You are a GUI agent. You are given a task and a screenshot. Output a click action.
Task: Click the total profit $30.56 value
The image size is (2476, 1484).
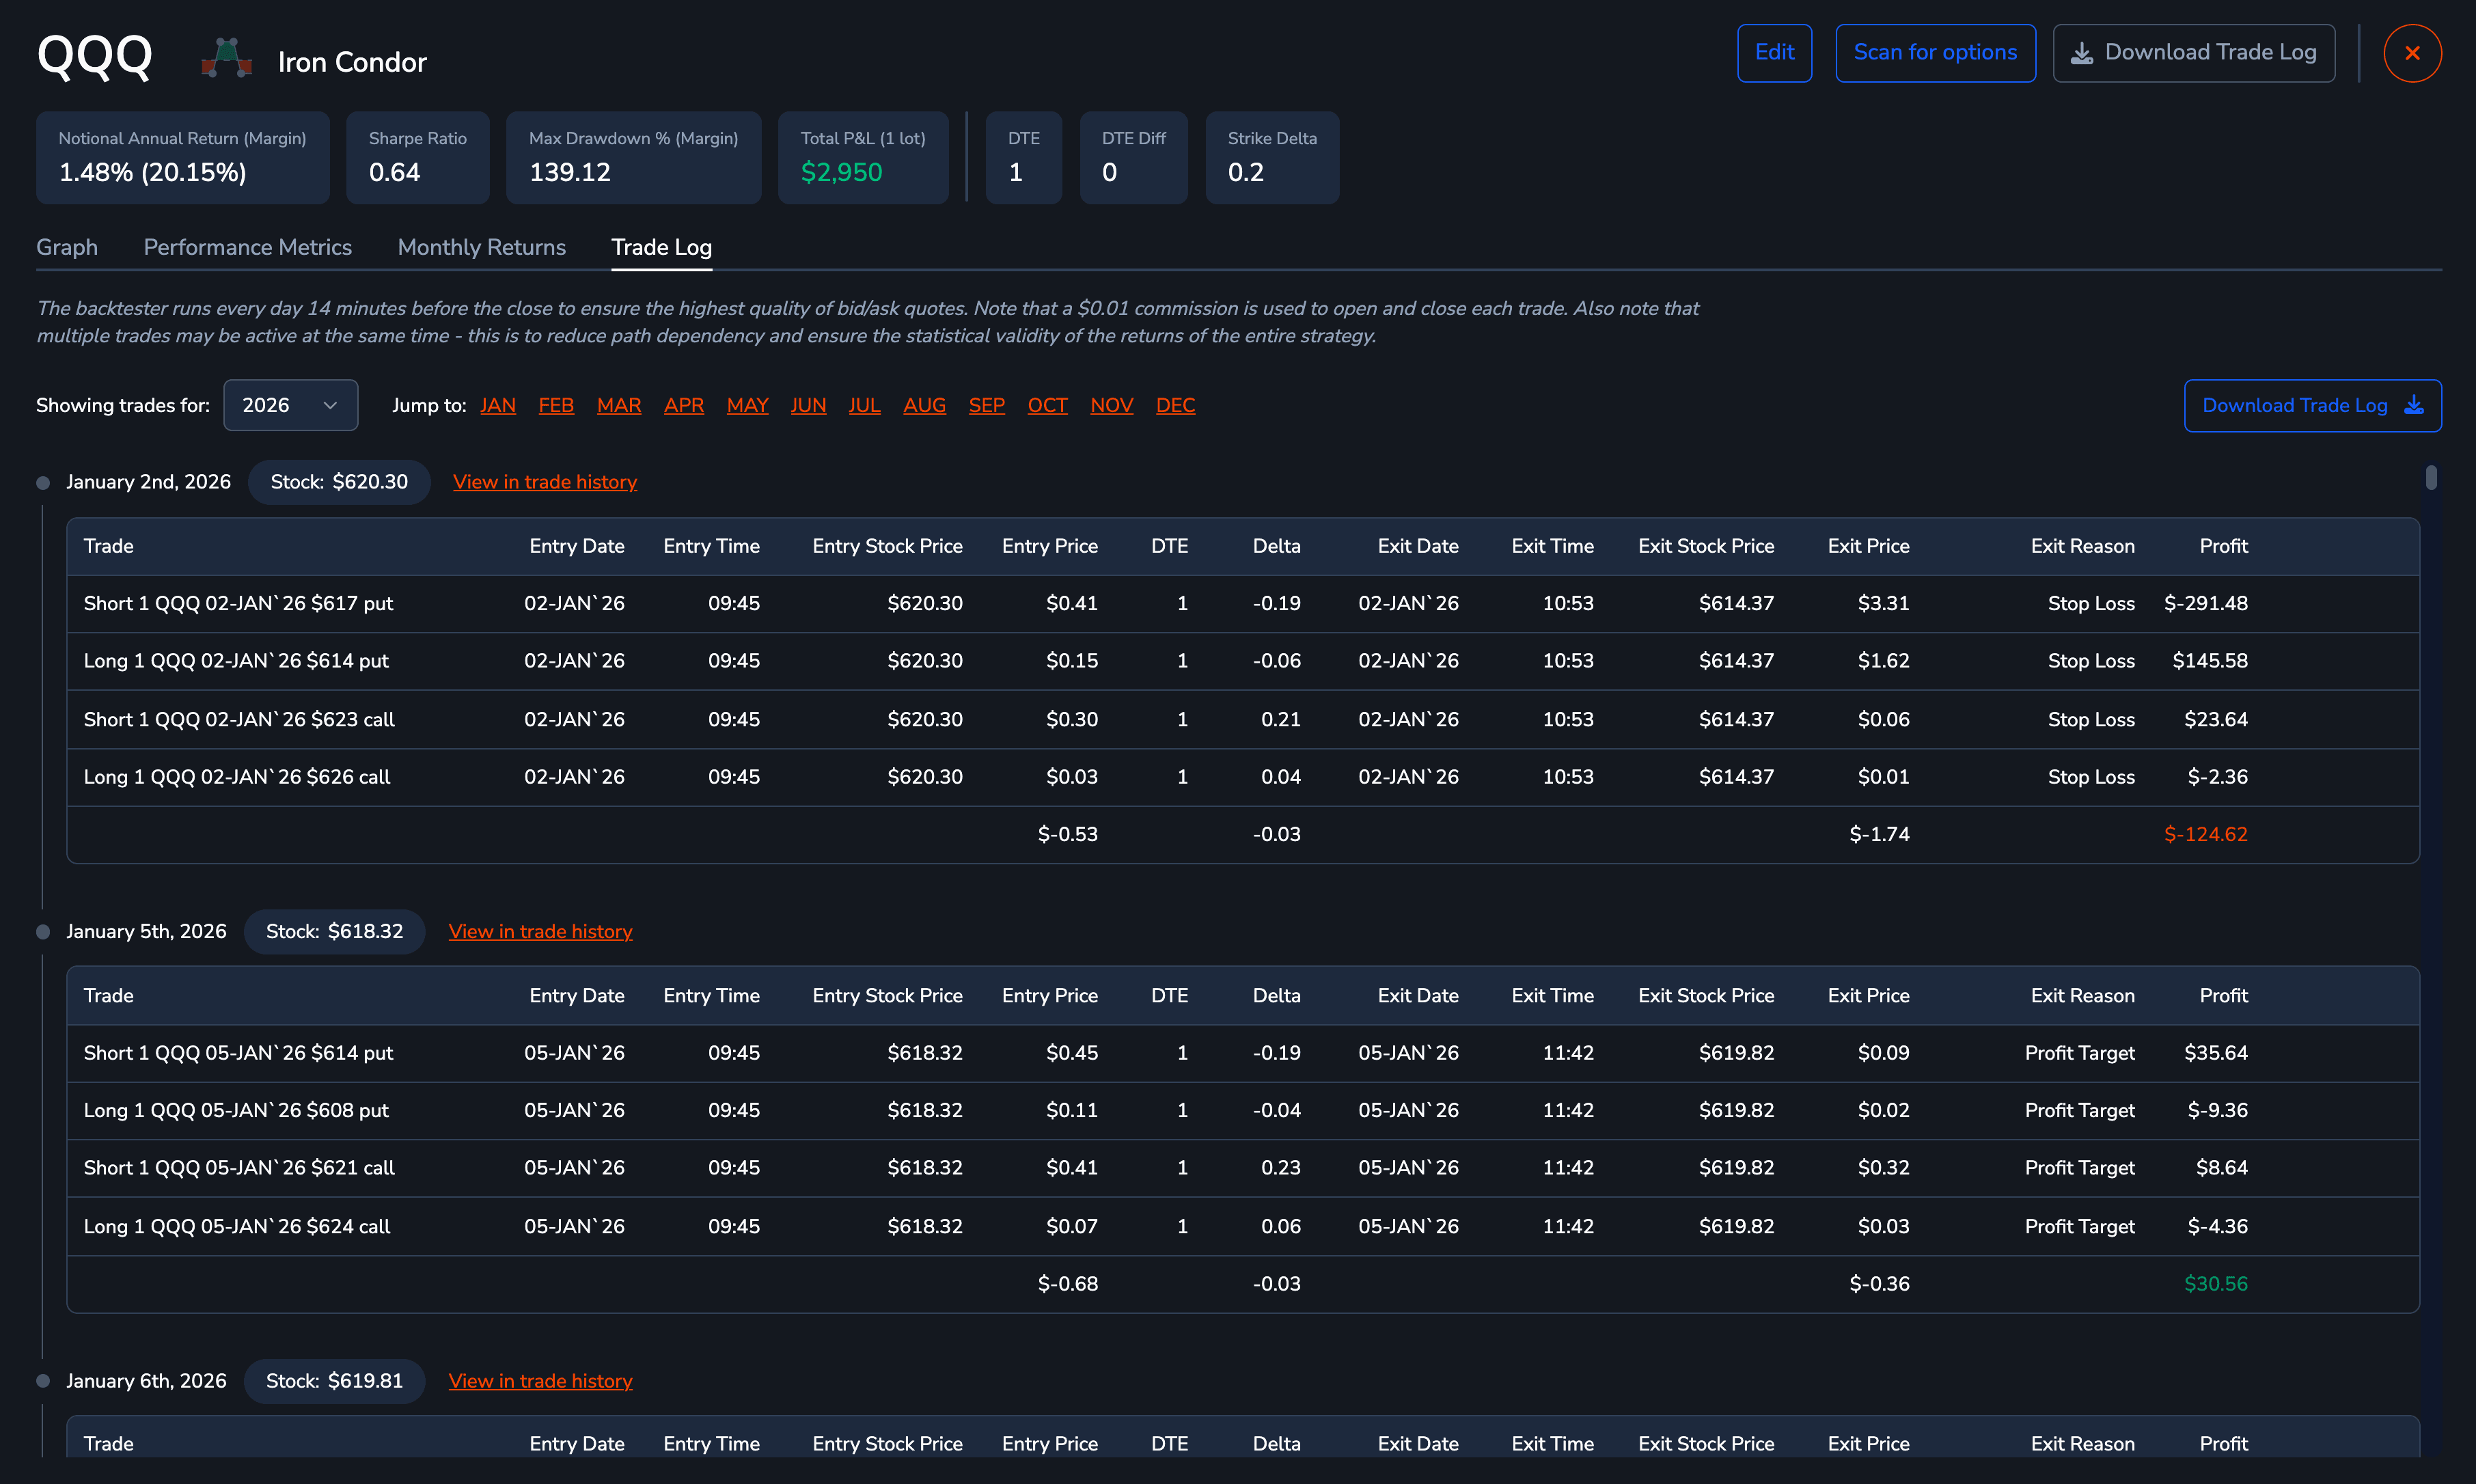click(x=2215, y=1283)
